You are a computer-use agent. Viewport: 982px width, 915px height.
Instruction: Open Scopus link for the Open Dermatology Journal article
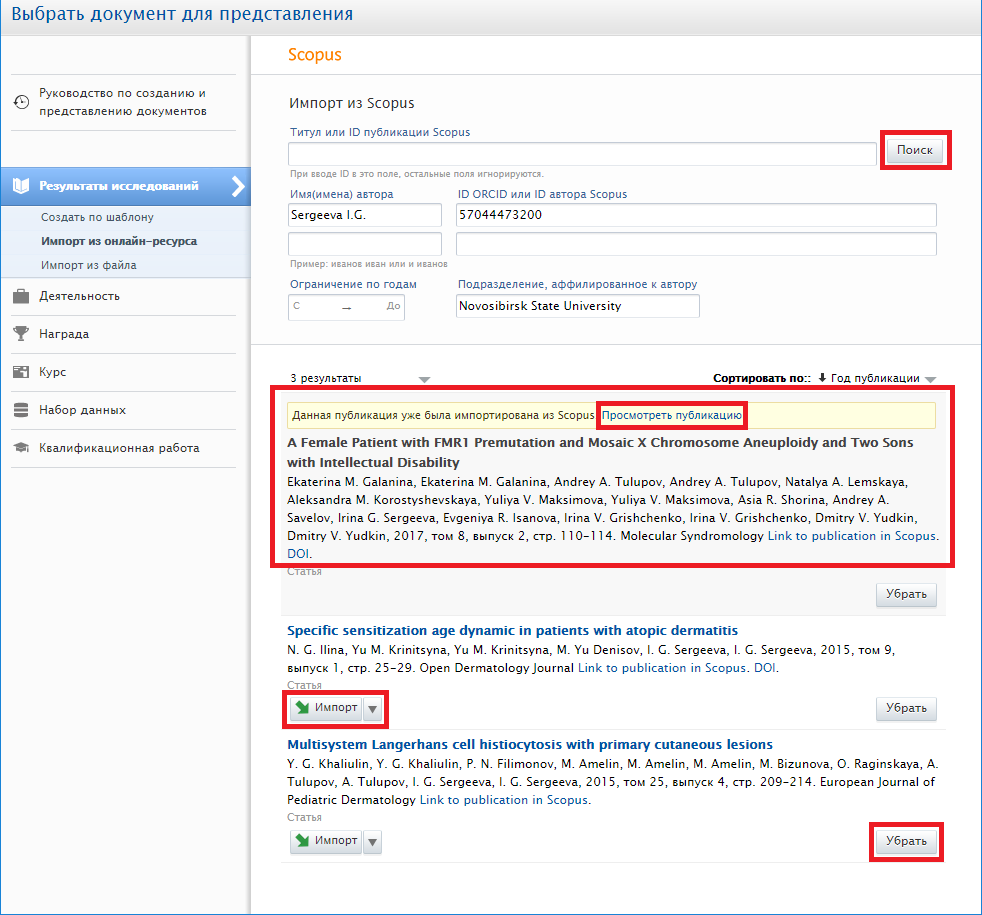click(662, 668)
